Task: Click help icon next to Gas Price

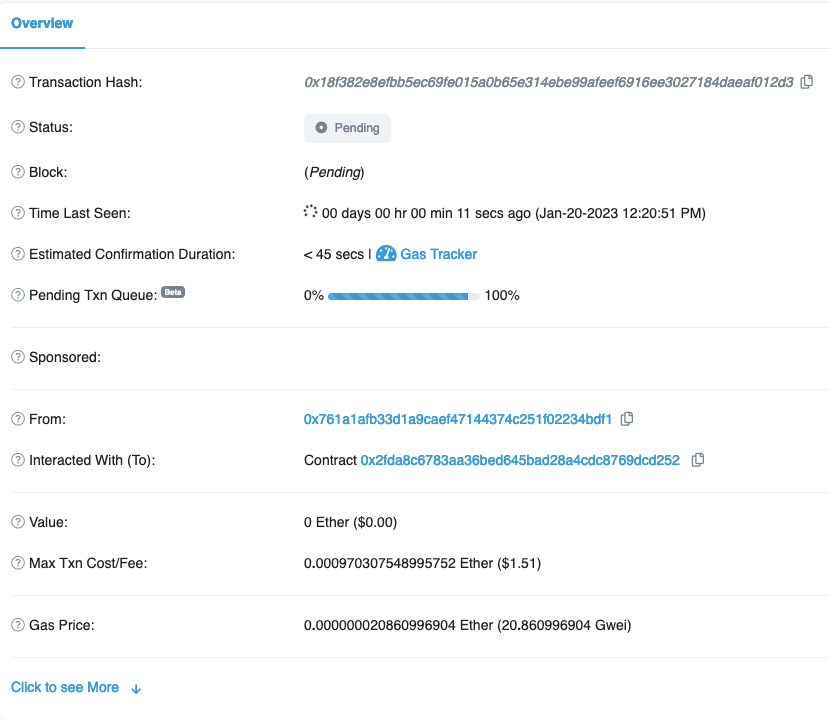Action: point(18,625)
